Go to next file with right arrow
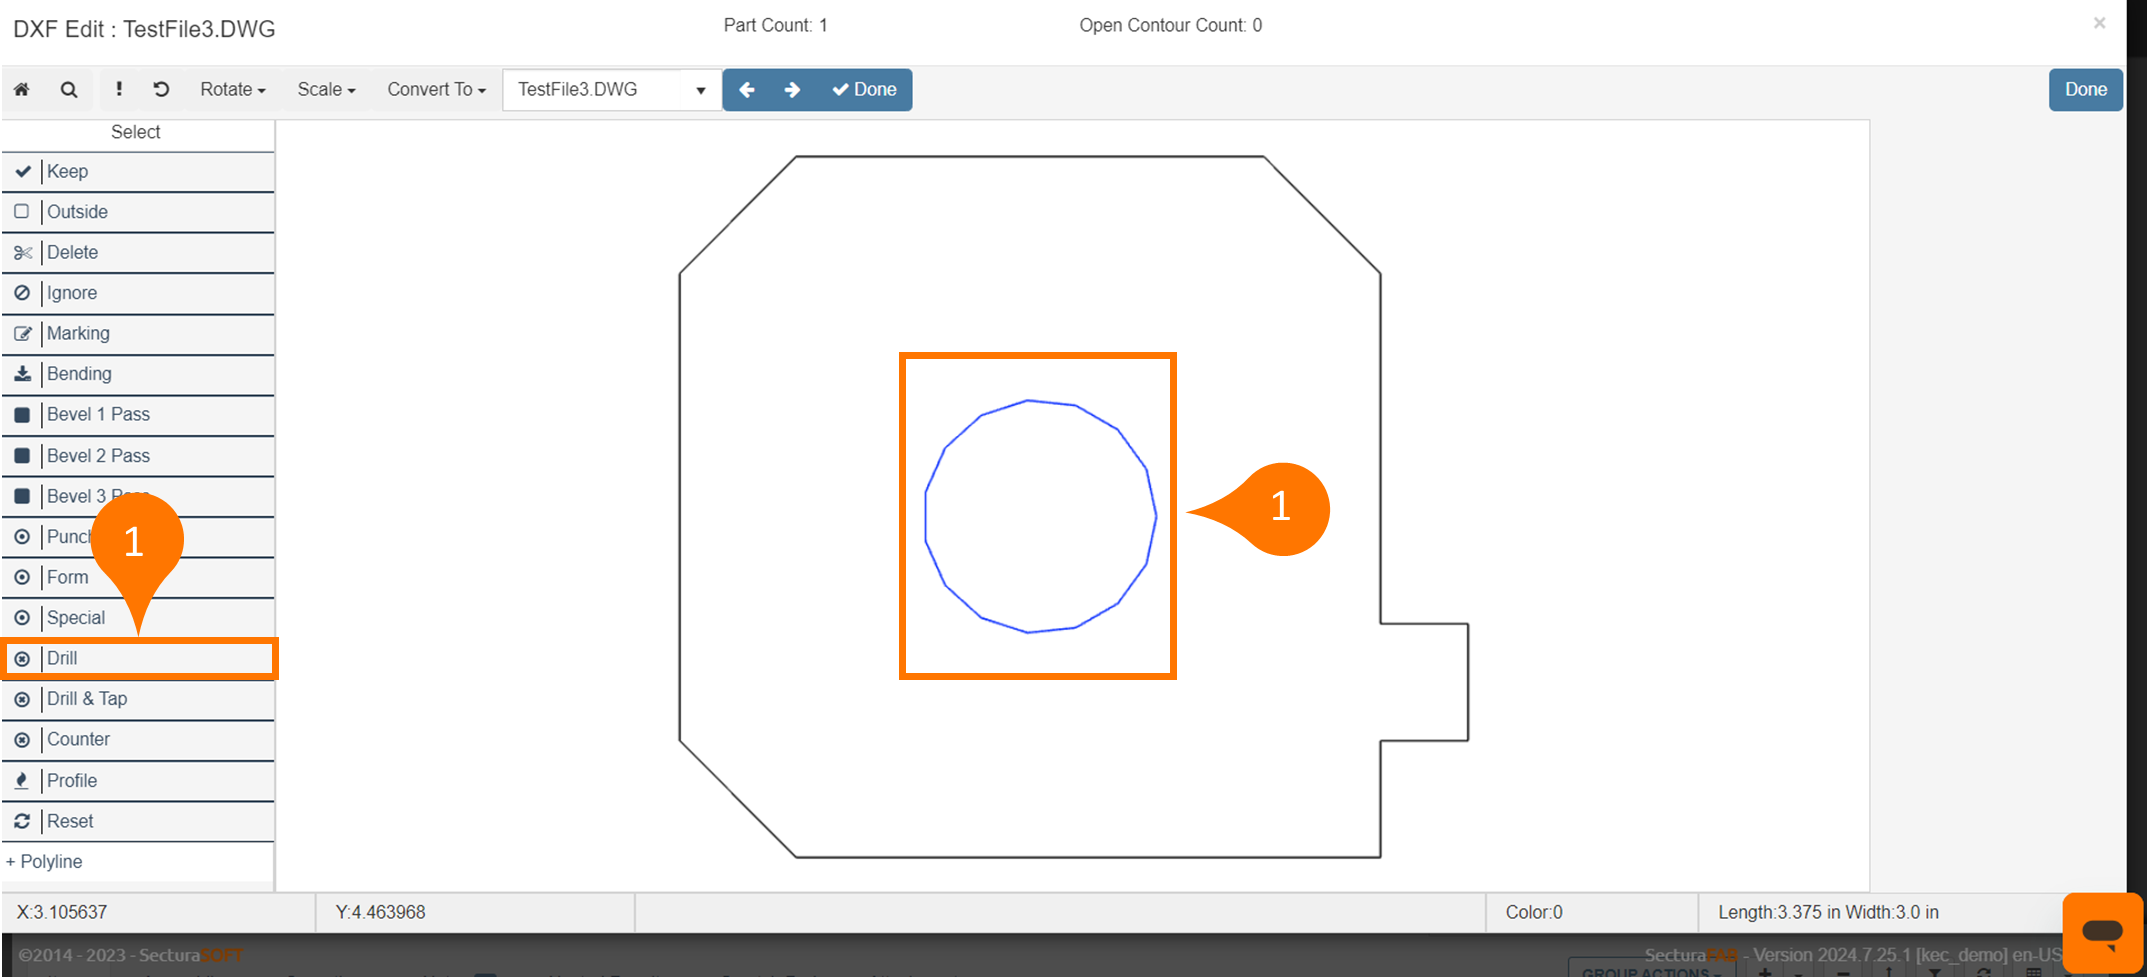2147x977 pixels. pyautogui.click(x=792, y=90)
